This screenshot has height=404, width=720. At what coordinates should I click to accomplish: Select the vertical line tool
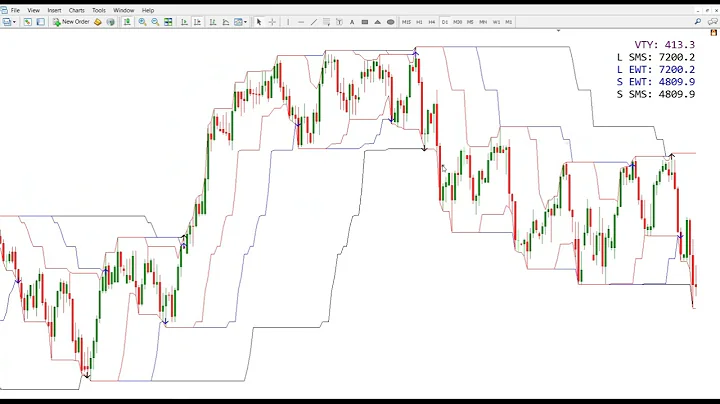pos(288,22)
